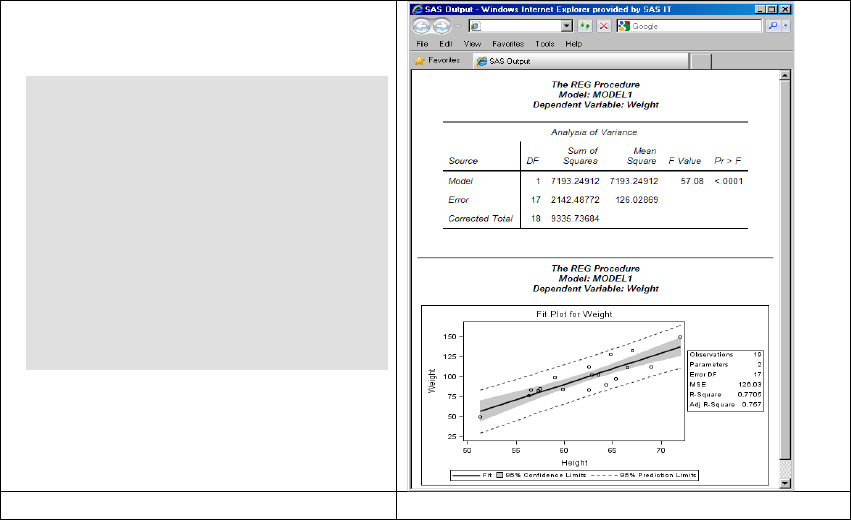Click the Google provider icon in search box
This screenshot has width=851, height=520.
624,26
